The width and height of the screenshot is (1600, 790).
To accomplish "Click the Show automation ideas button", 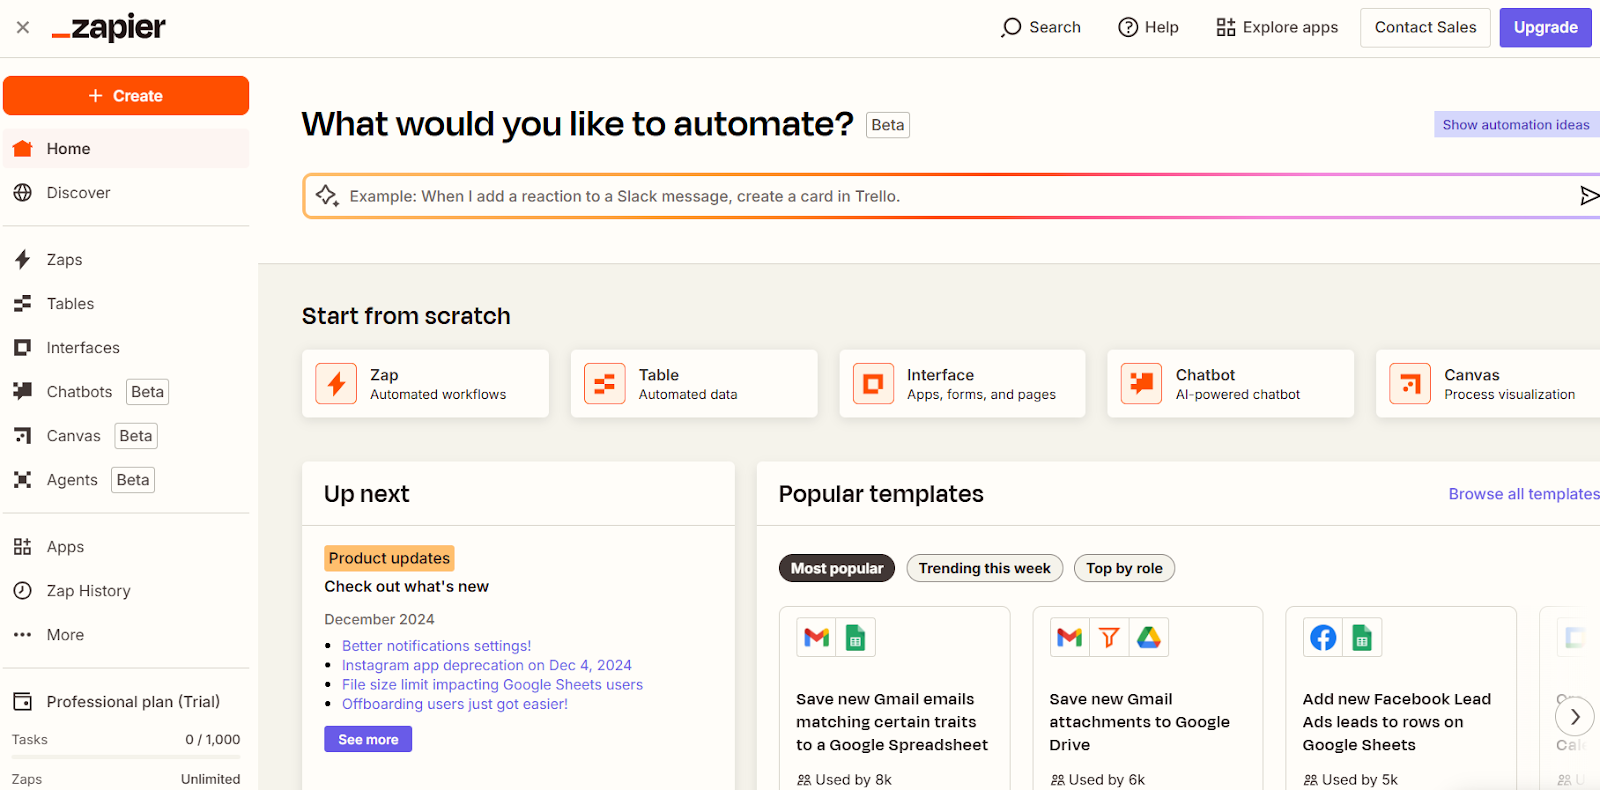I will 1516,125.
